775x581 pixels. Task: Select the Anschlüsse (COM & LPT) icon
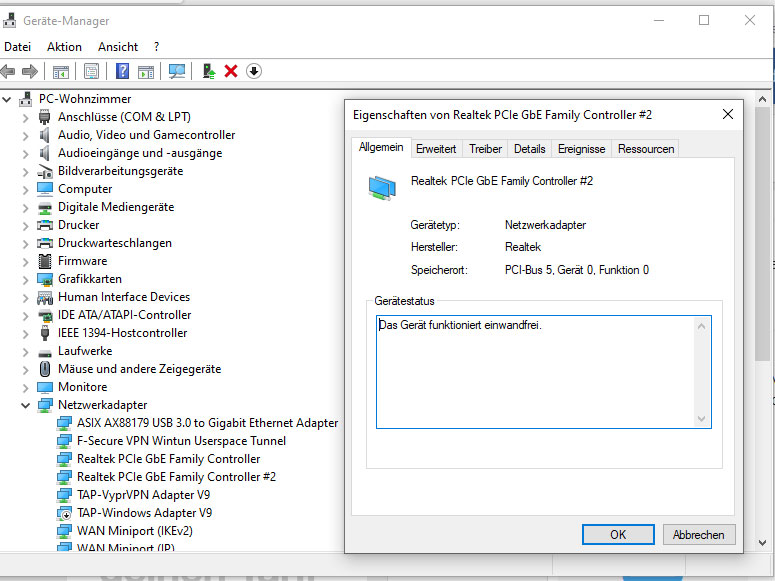point(44,117)
